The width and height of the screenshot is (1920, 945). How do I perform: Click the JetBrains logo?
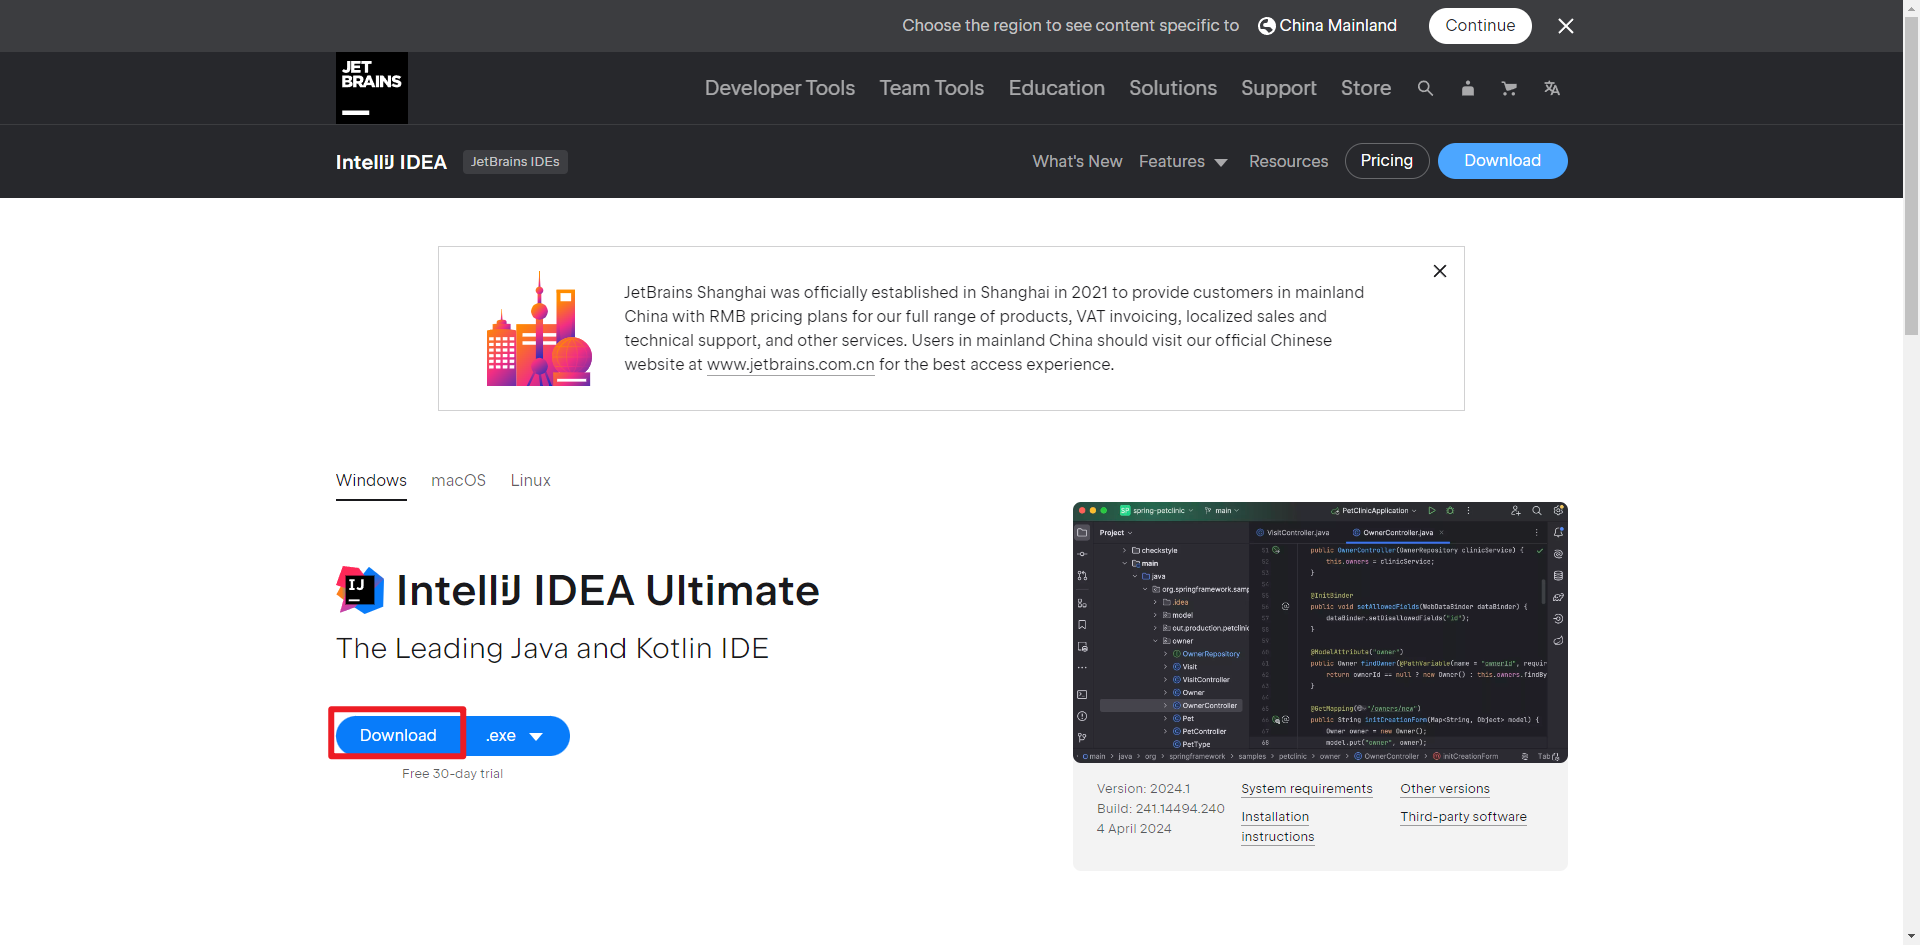click(x=371, y=88)
